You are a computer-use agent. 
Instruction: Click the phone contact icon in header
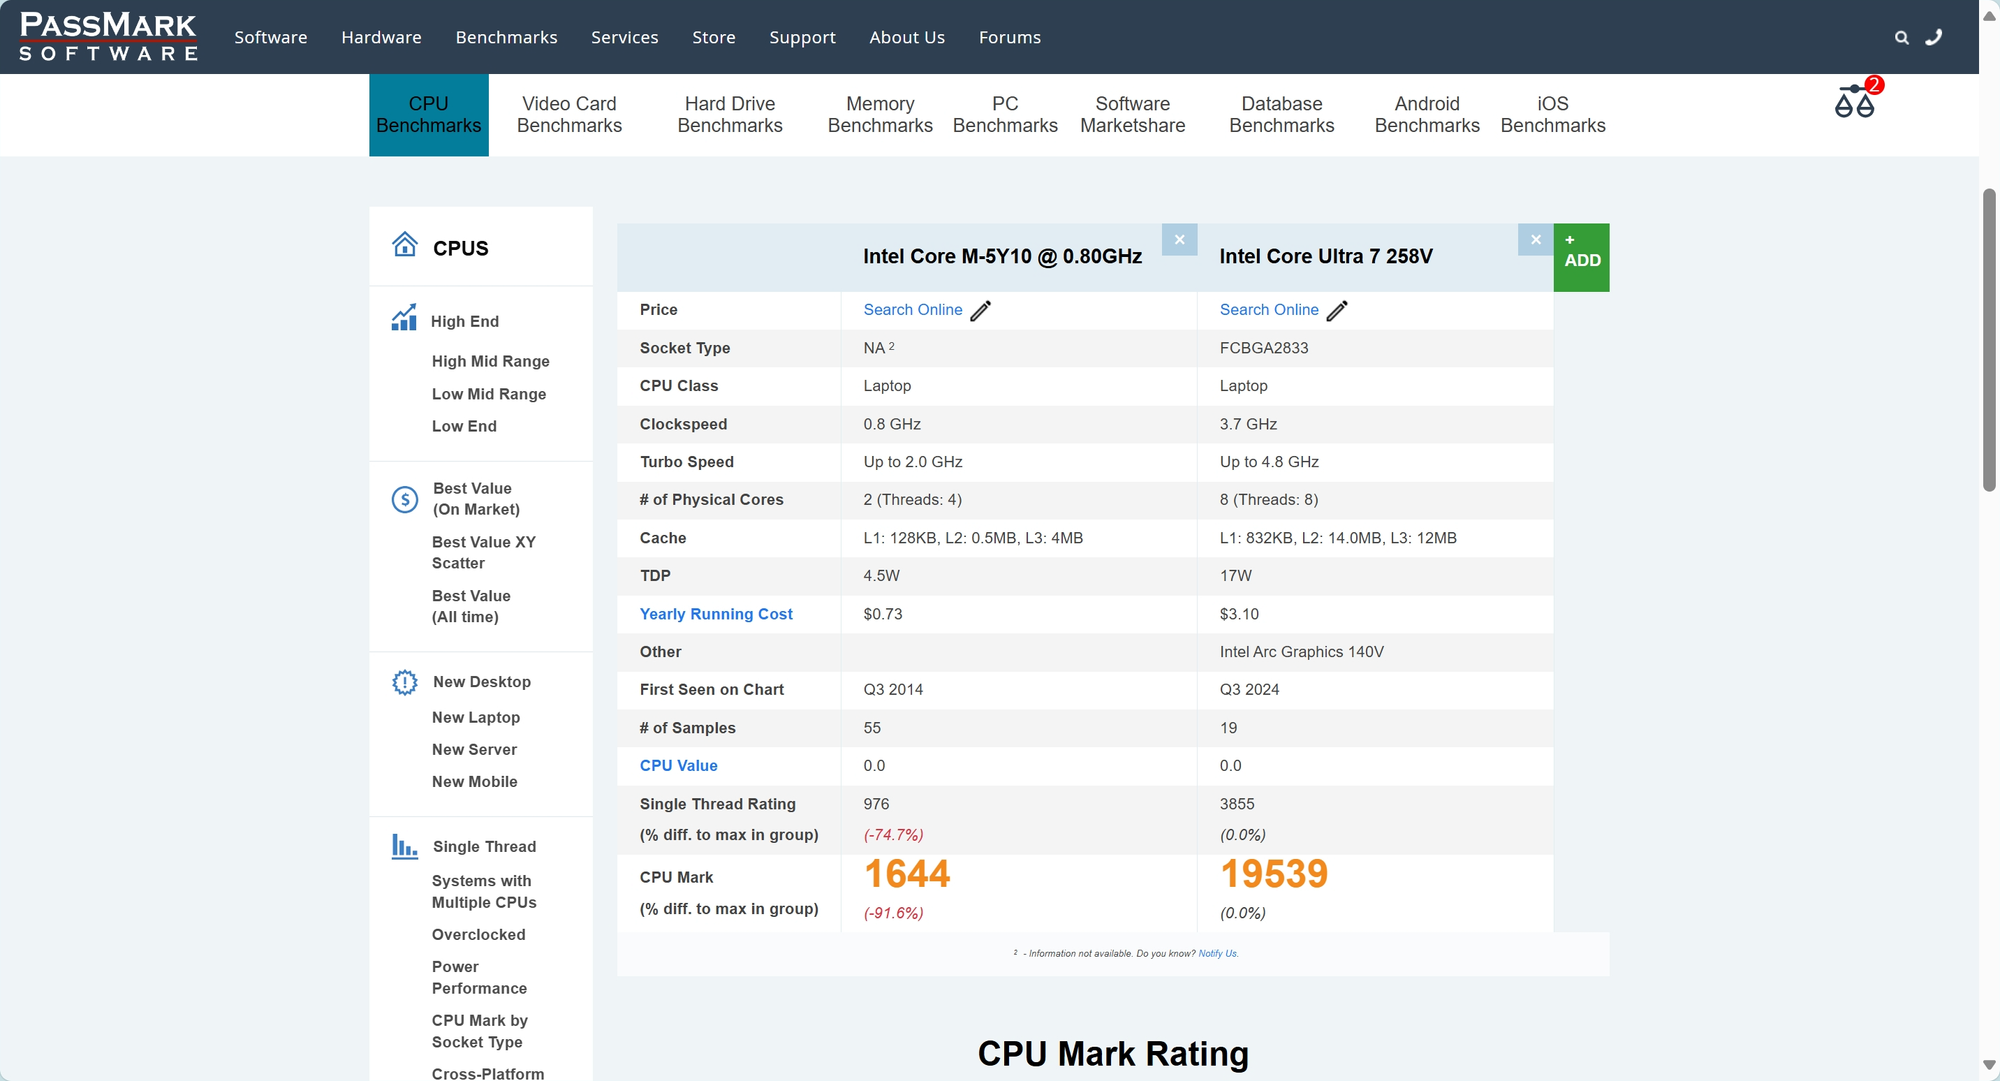(x=1934, y=37)
